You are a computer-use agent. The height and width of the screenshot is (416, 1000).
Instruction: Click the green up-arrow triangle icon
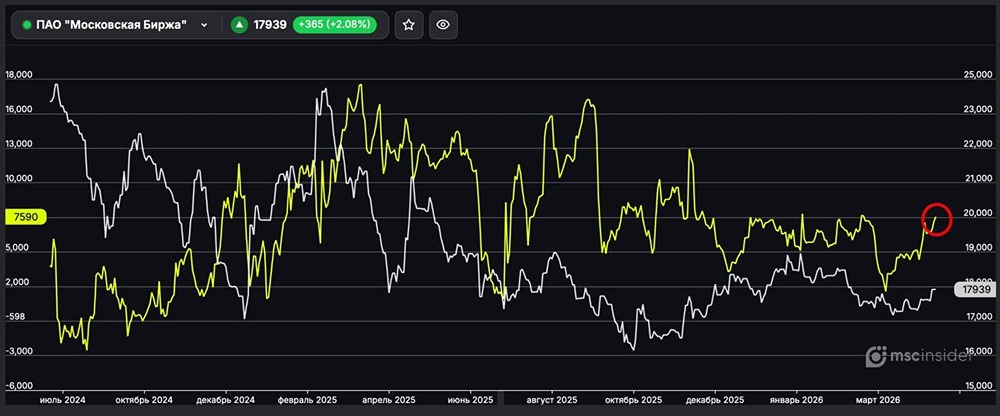pos(239,25)
